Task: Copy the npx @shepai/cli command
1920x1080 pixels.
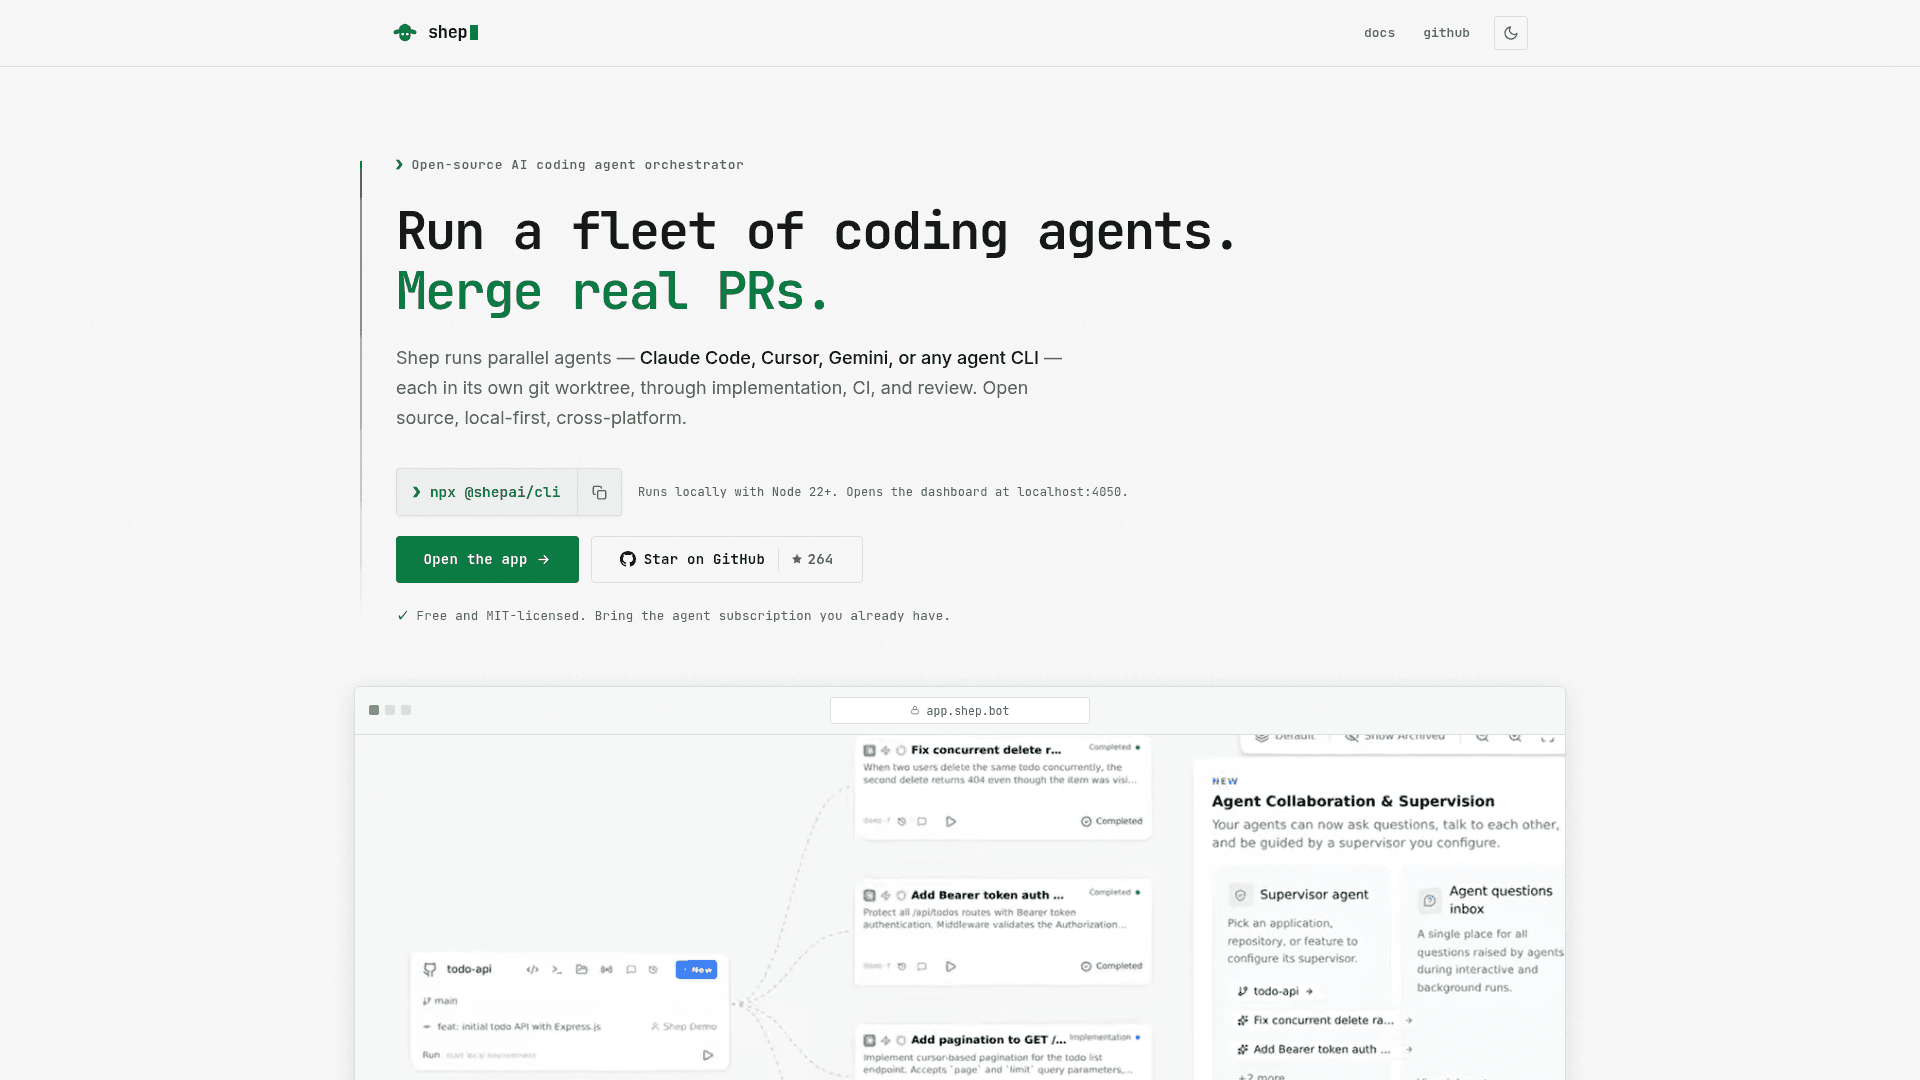Action: 599,492
